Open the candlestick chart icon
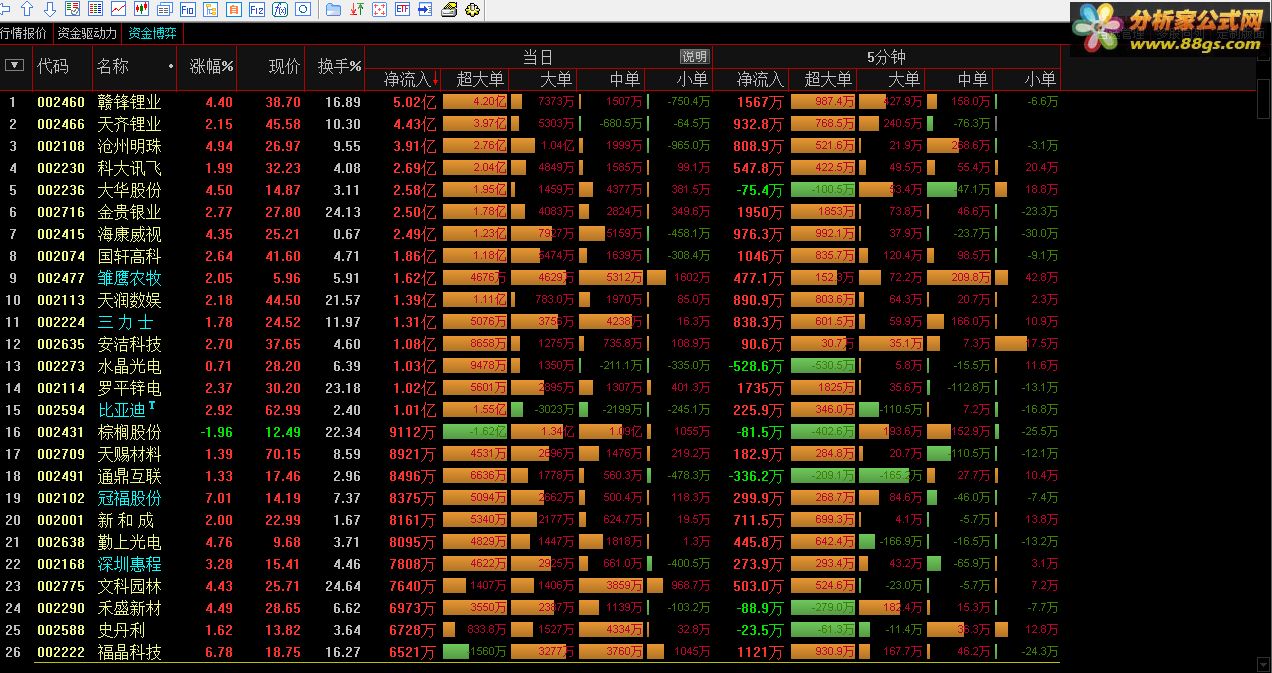 pos(141,9)
